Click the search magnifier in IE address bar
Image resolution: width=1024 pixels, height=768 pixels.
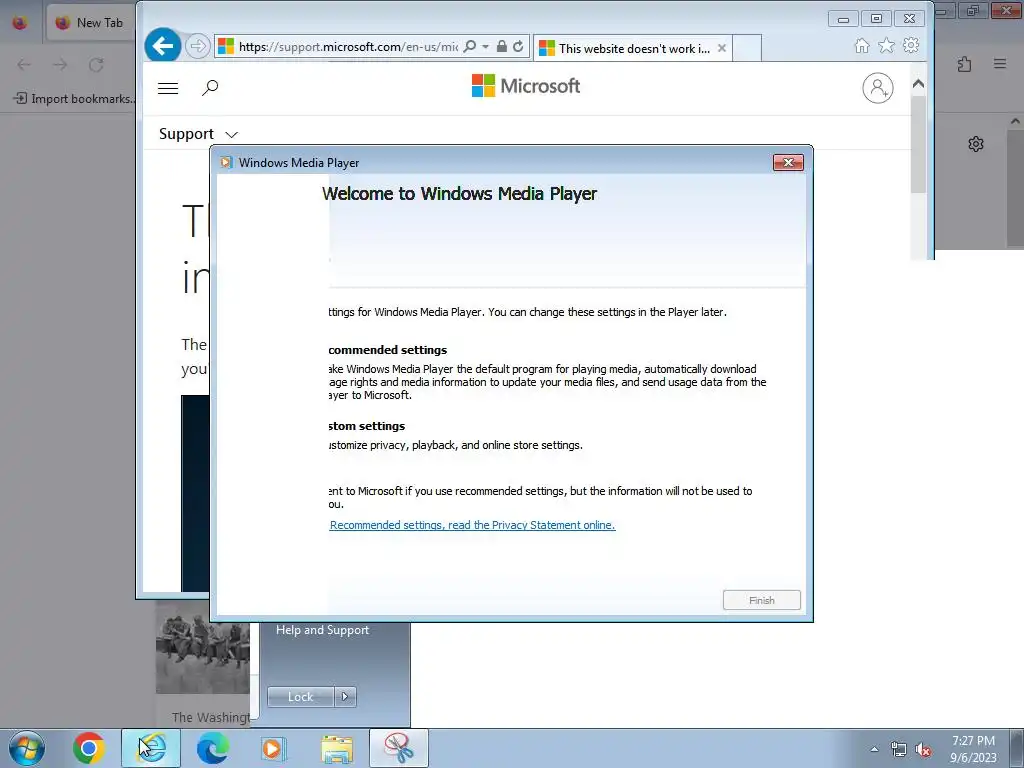[x=470, y=46]
